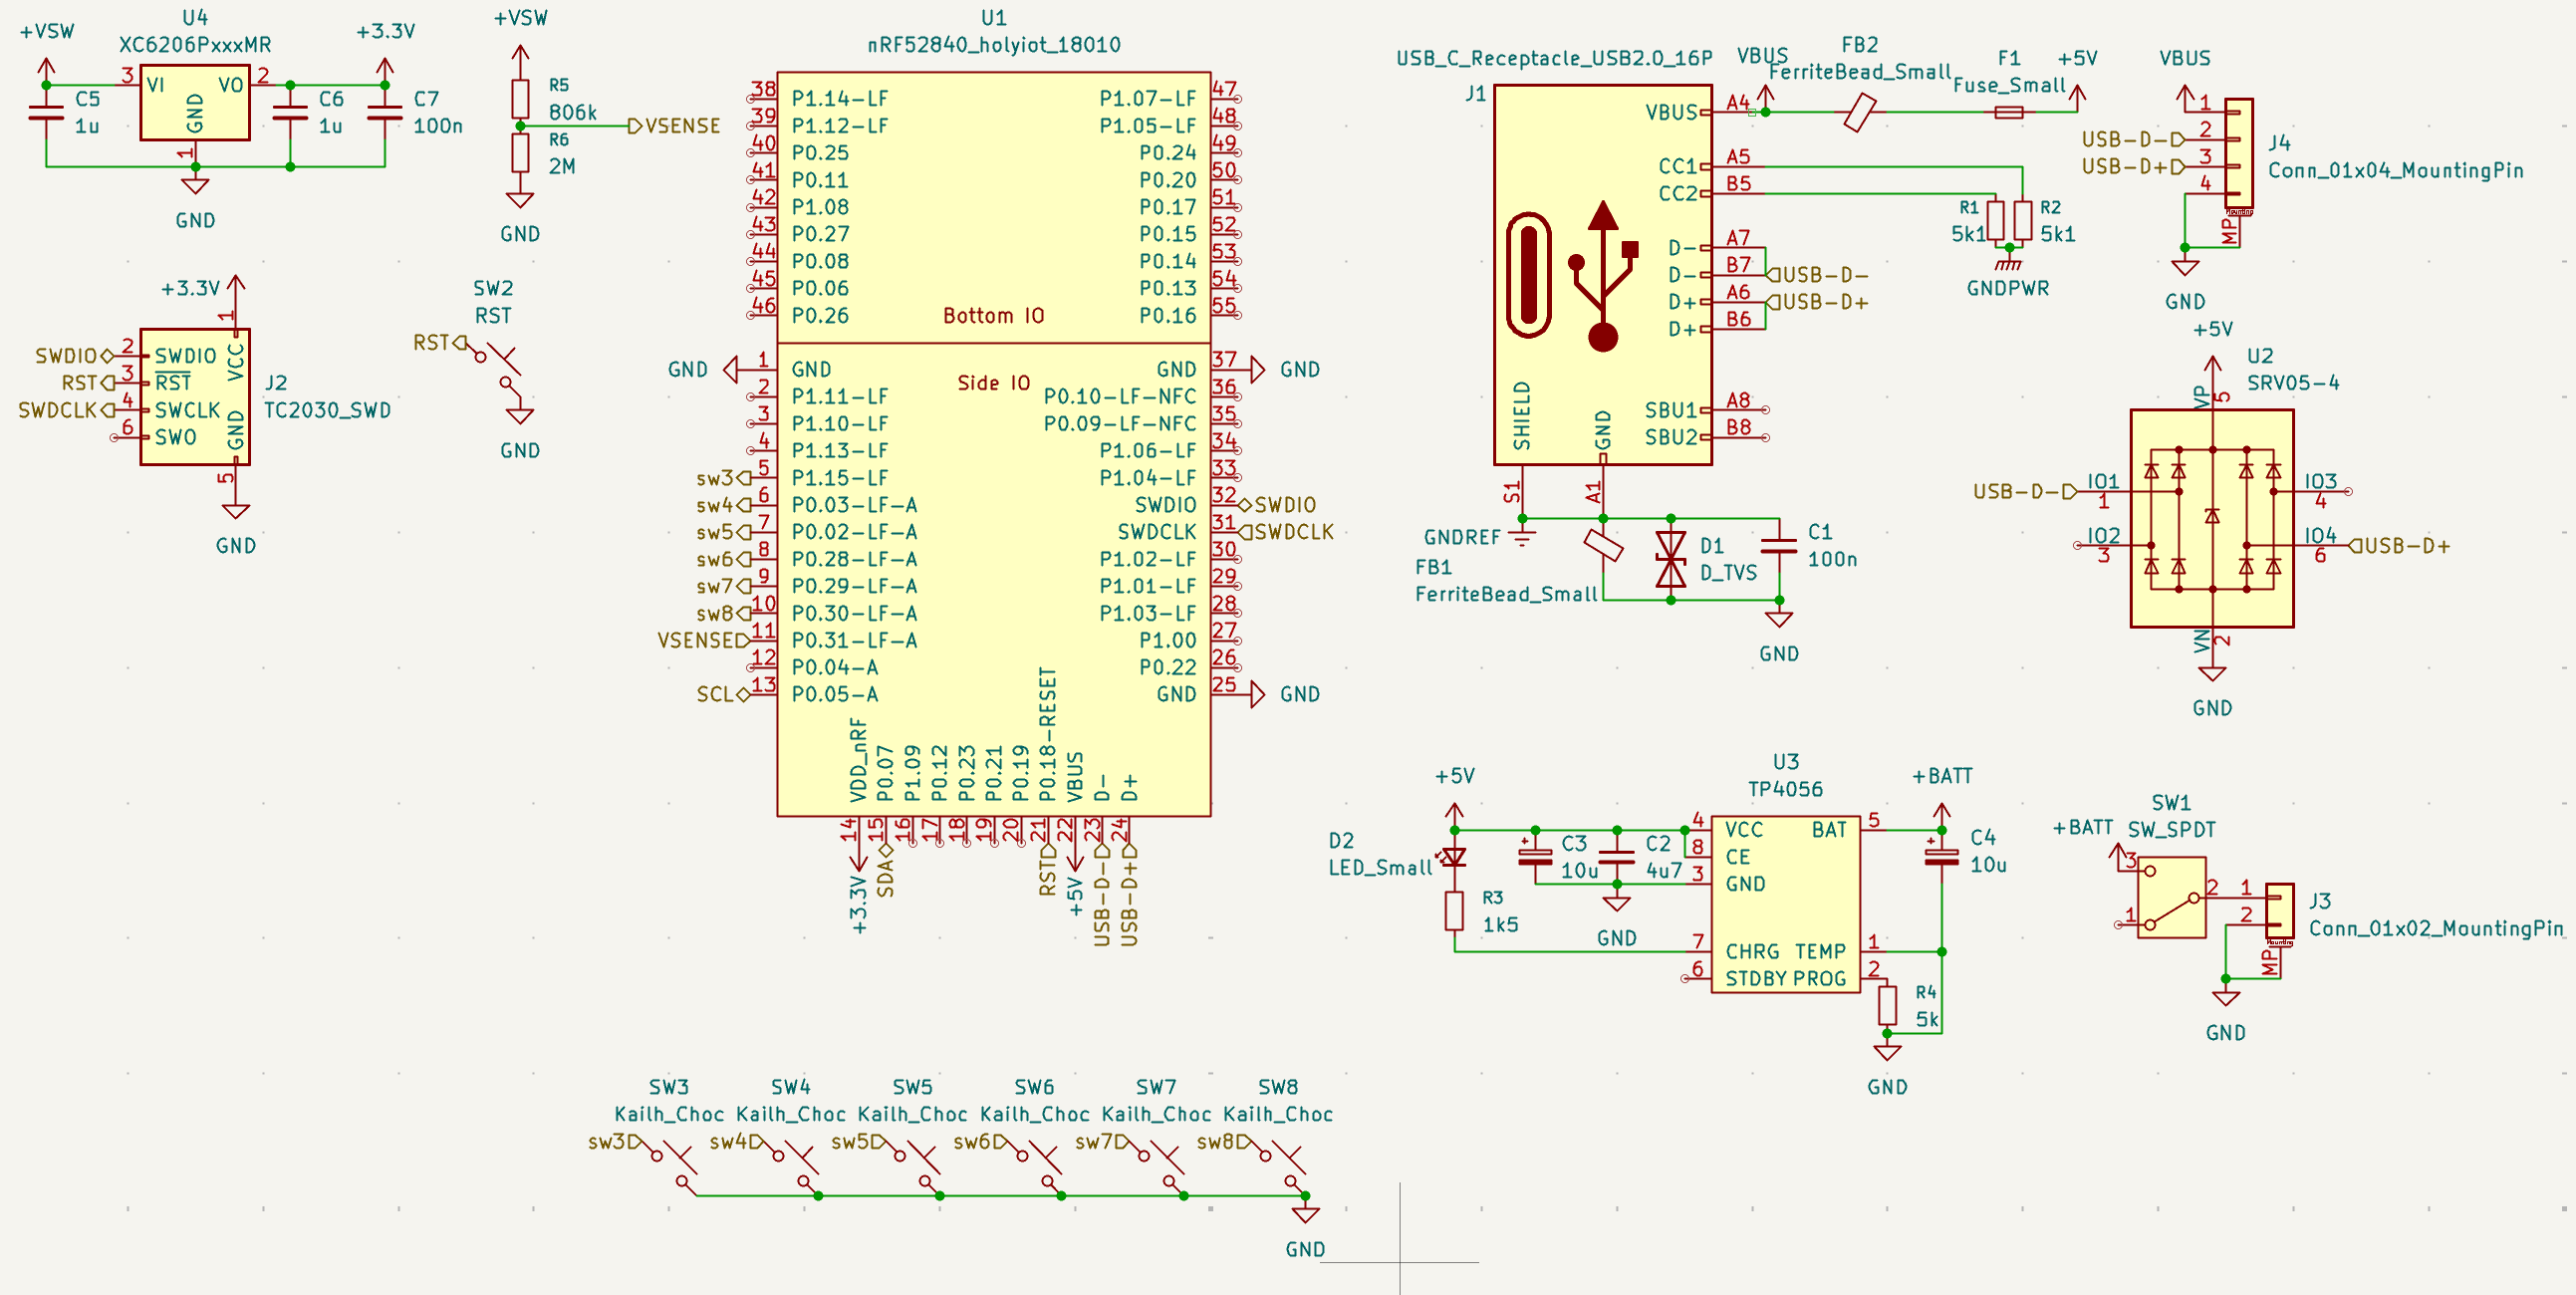This screenshot has width=2576, height=1295.
Task: Click the USB-C receptacle symbol J1
Action: pyautogui.click(x=1601, y=274)
